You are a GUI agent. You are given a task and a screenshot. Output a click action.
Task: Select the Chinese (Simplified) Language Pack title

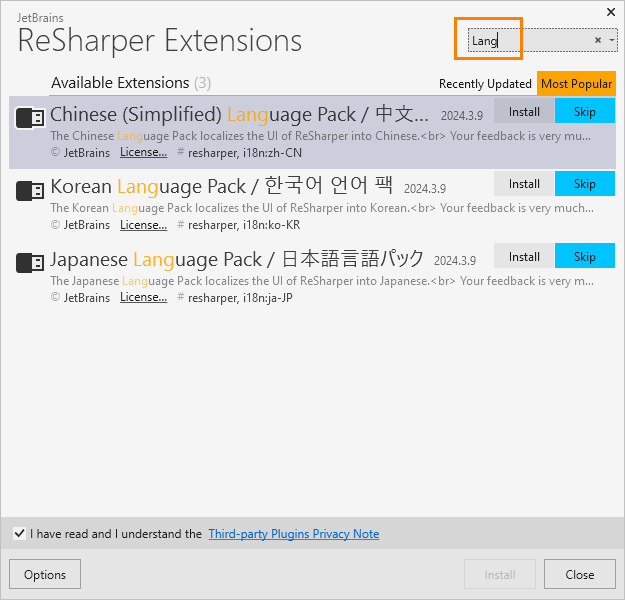click(239, 114)
